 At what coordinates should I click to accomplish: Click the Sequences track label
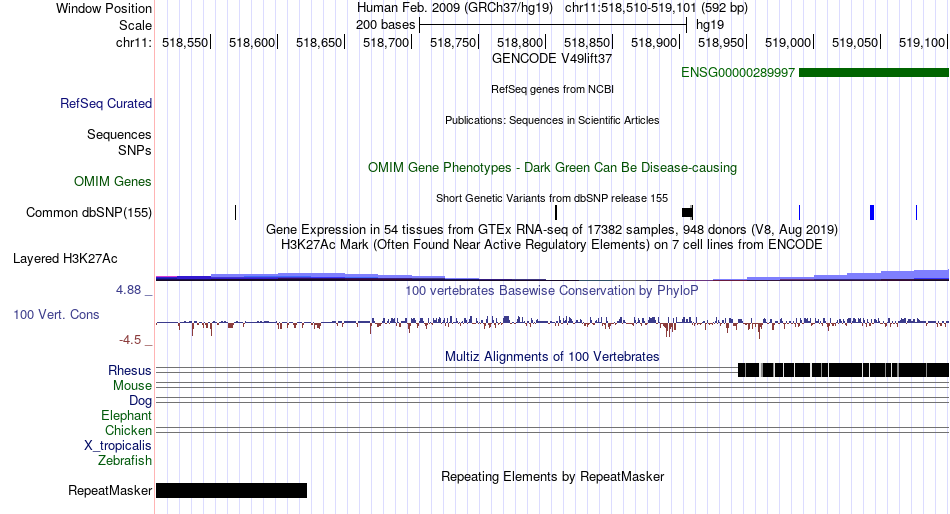(x=119, y=135)
